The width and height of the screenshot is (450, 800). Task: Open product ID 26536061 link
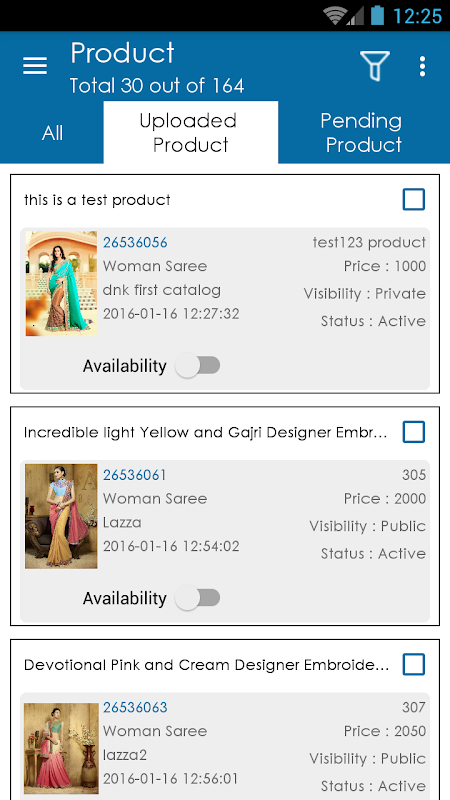click(135, 475)
